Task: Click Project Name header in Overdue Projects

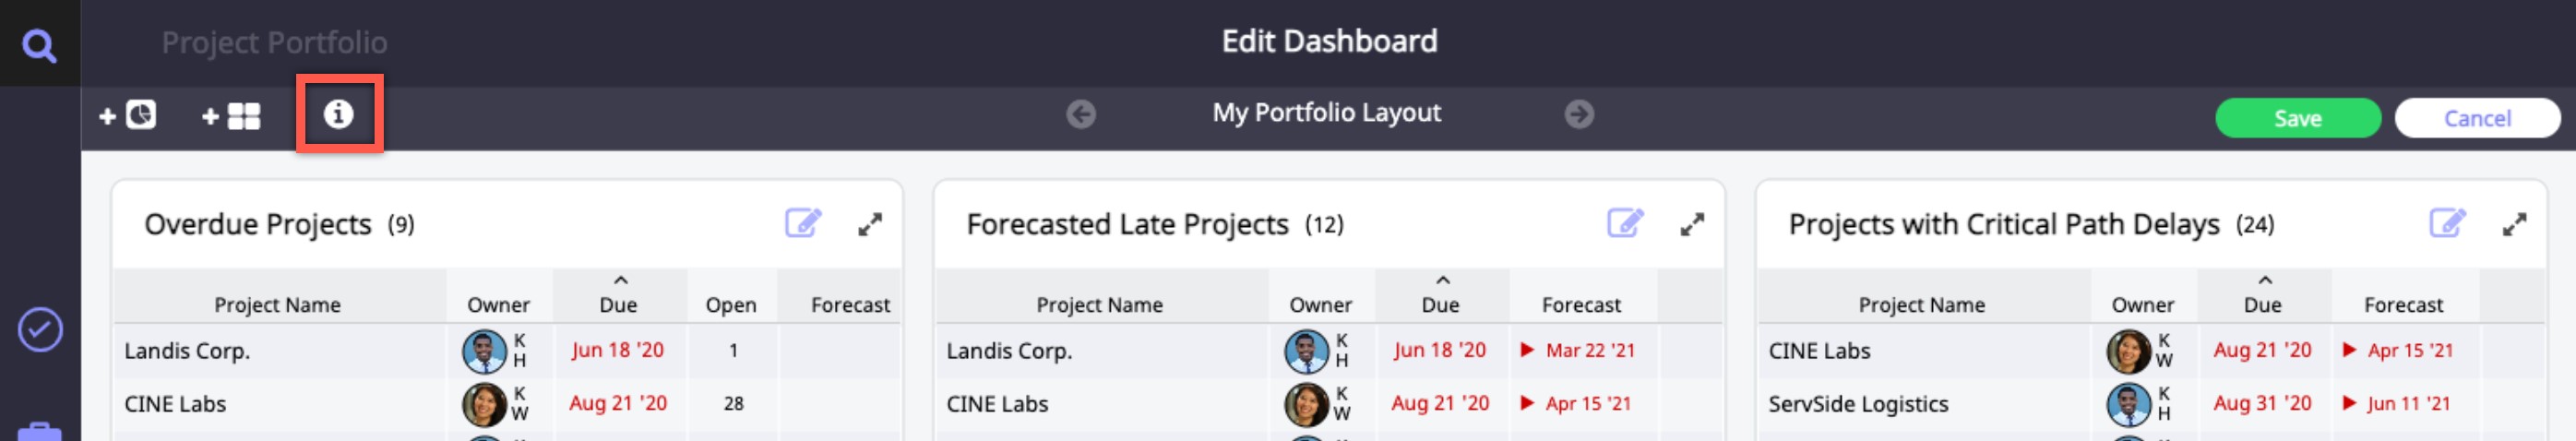Action: pos(277,304)
